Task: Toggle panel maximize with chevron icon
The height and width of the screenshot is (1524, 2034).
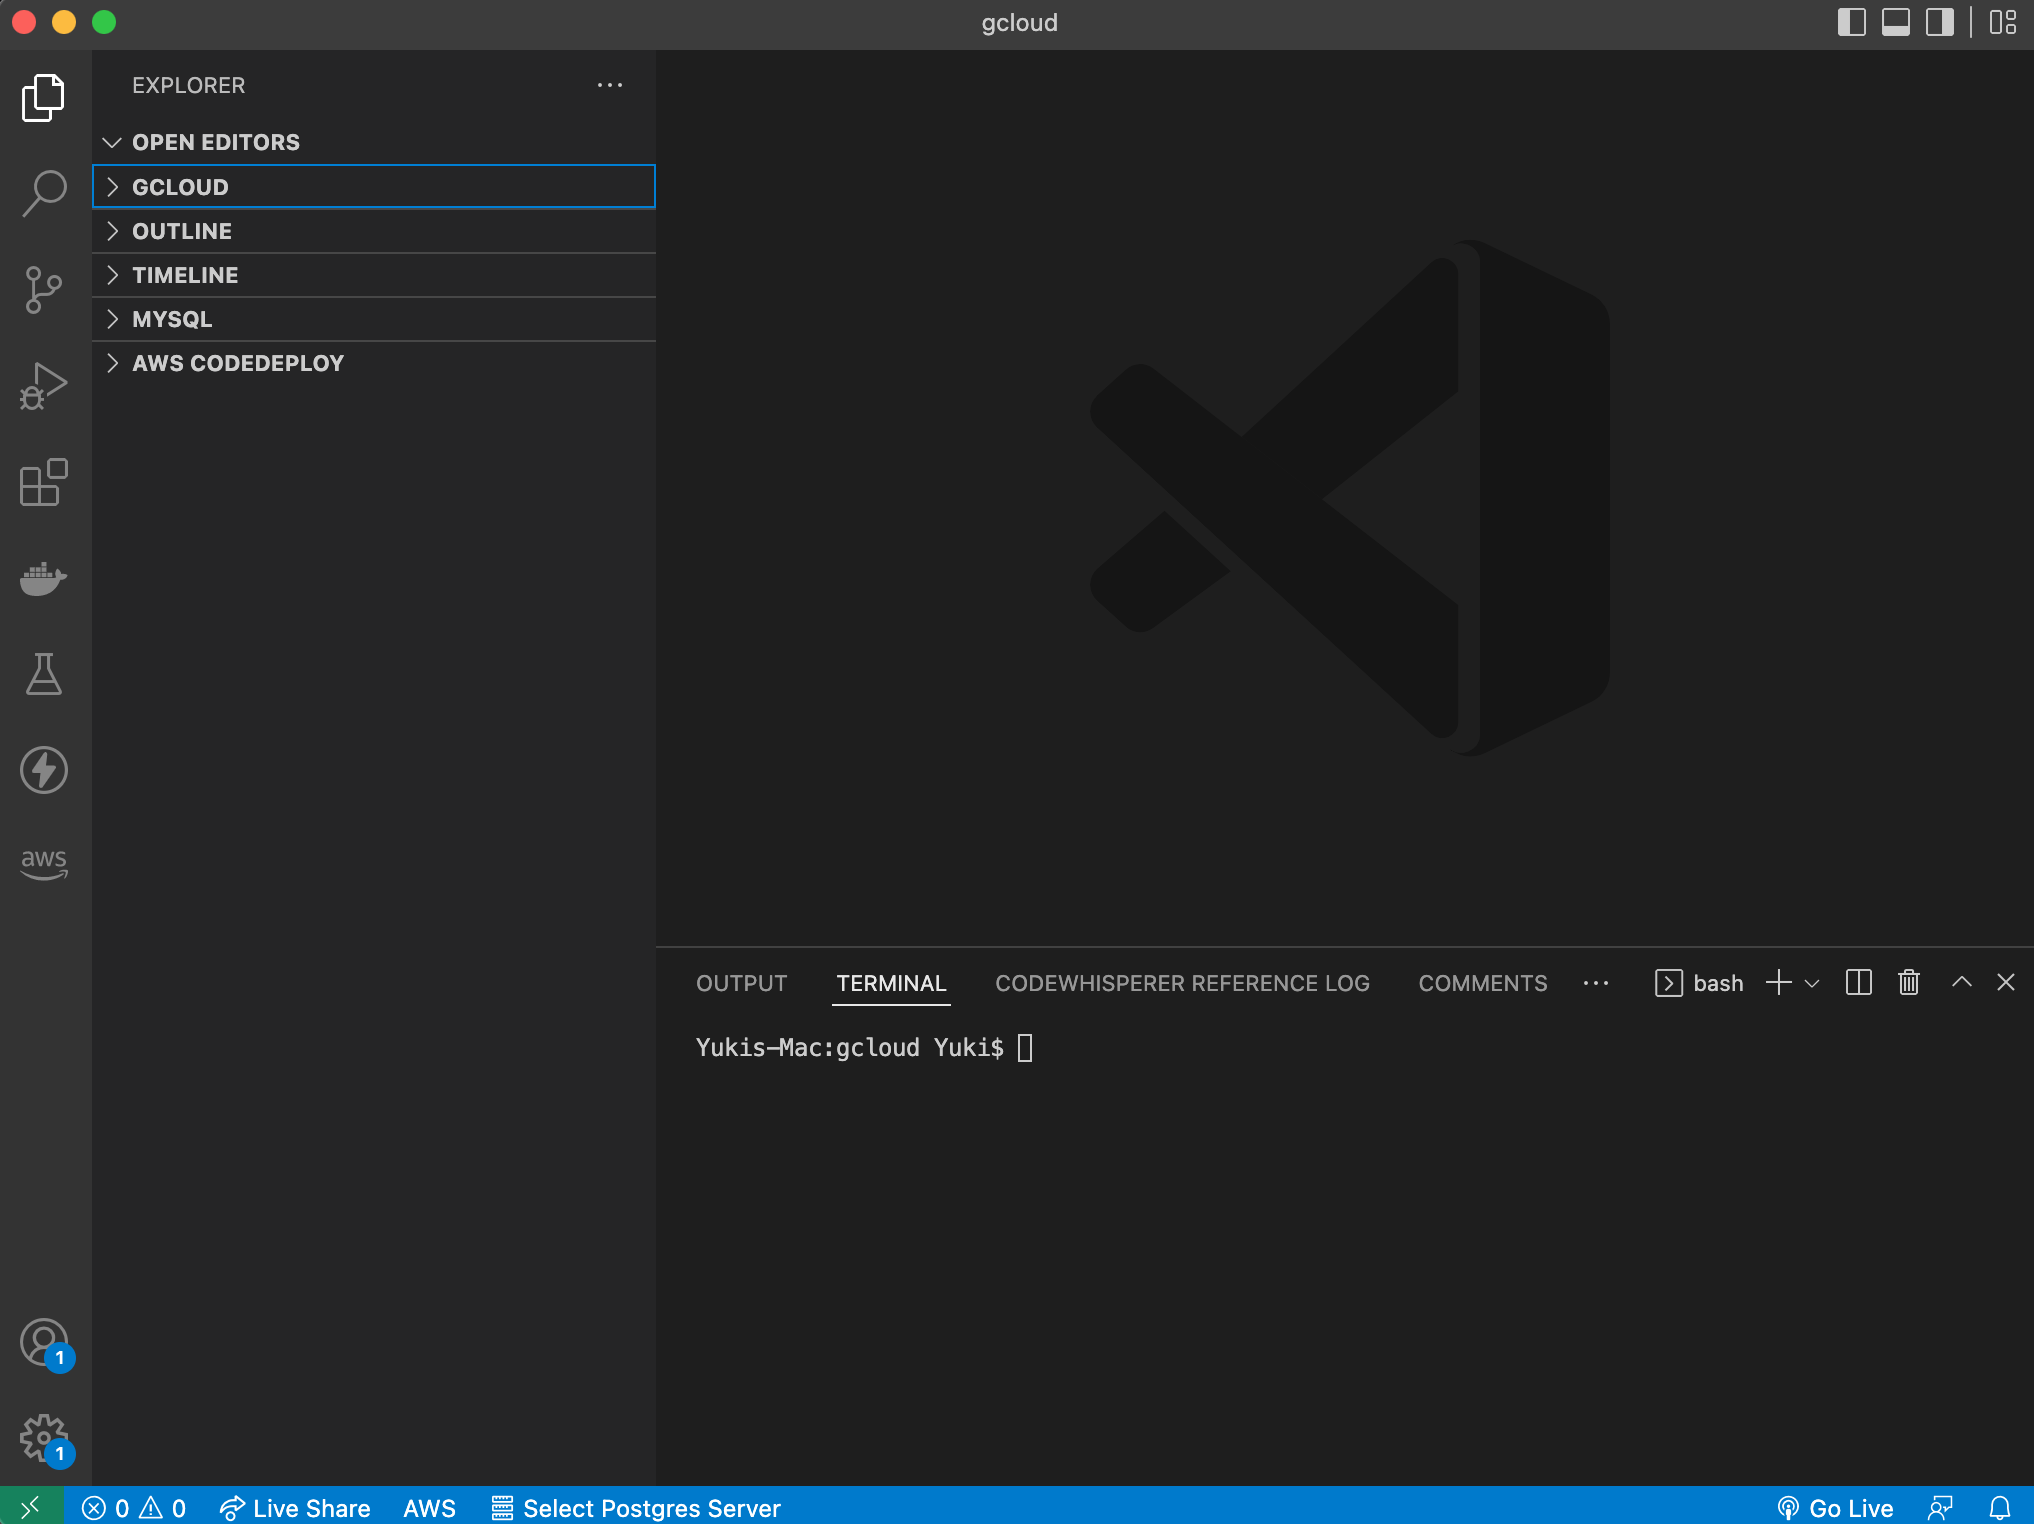Action: tap(1961, 983)
